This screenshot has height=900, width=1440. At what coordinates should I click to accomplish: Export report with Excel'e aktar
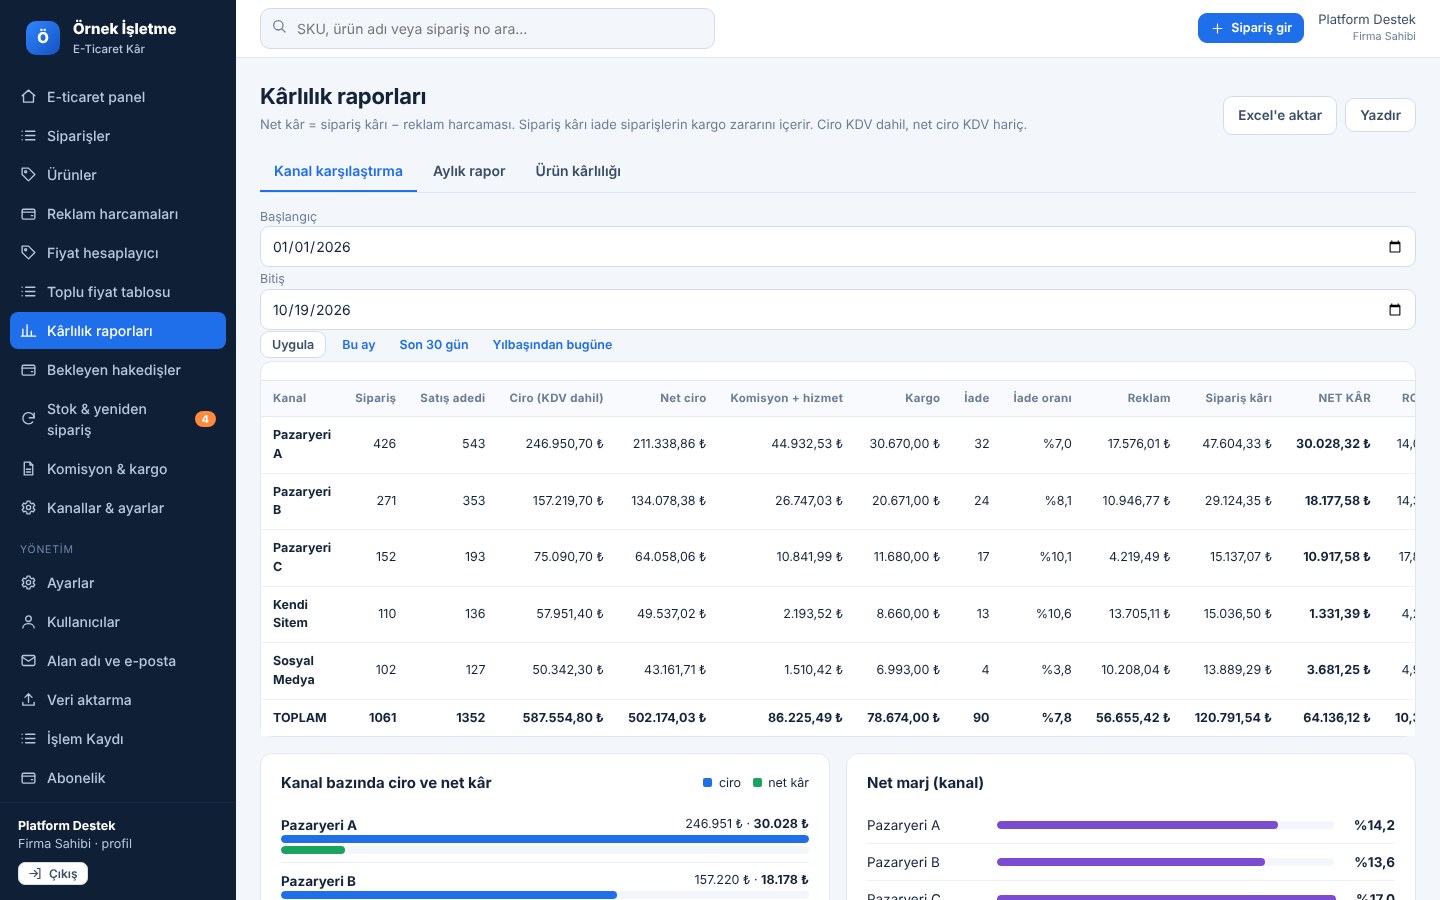(x=1280, y=116)
